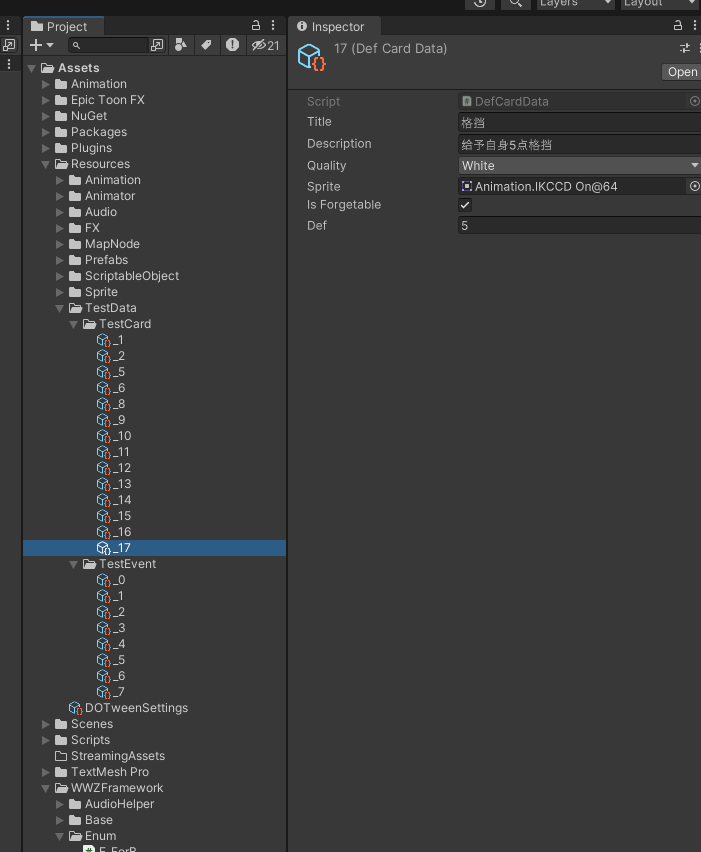701x852 pixels.
Task: Collapse the WWZFramework folder
Action: click(x=46, y=788)
